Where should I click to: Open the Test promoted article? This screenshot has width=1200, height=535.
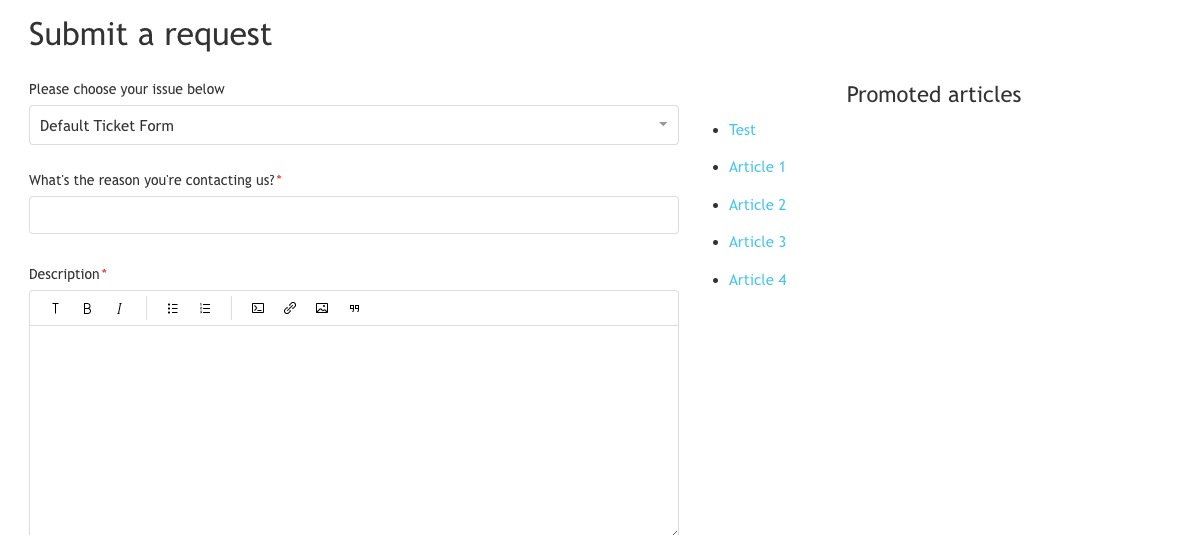coord(742,130)
